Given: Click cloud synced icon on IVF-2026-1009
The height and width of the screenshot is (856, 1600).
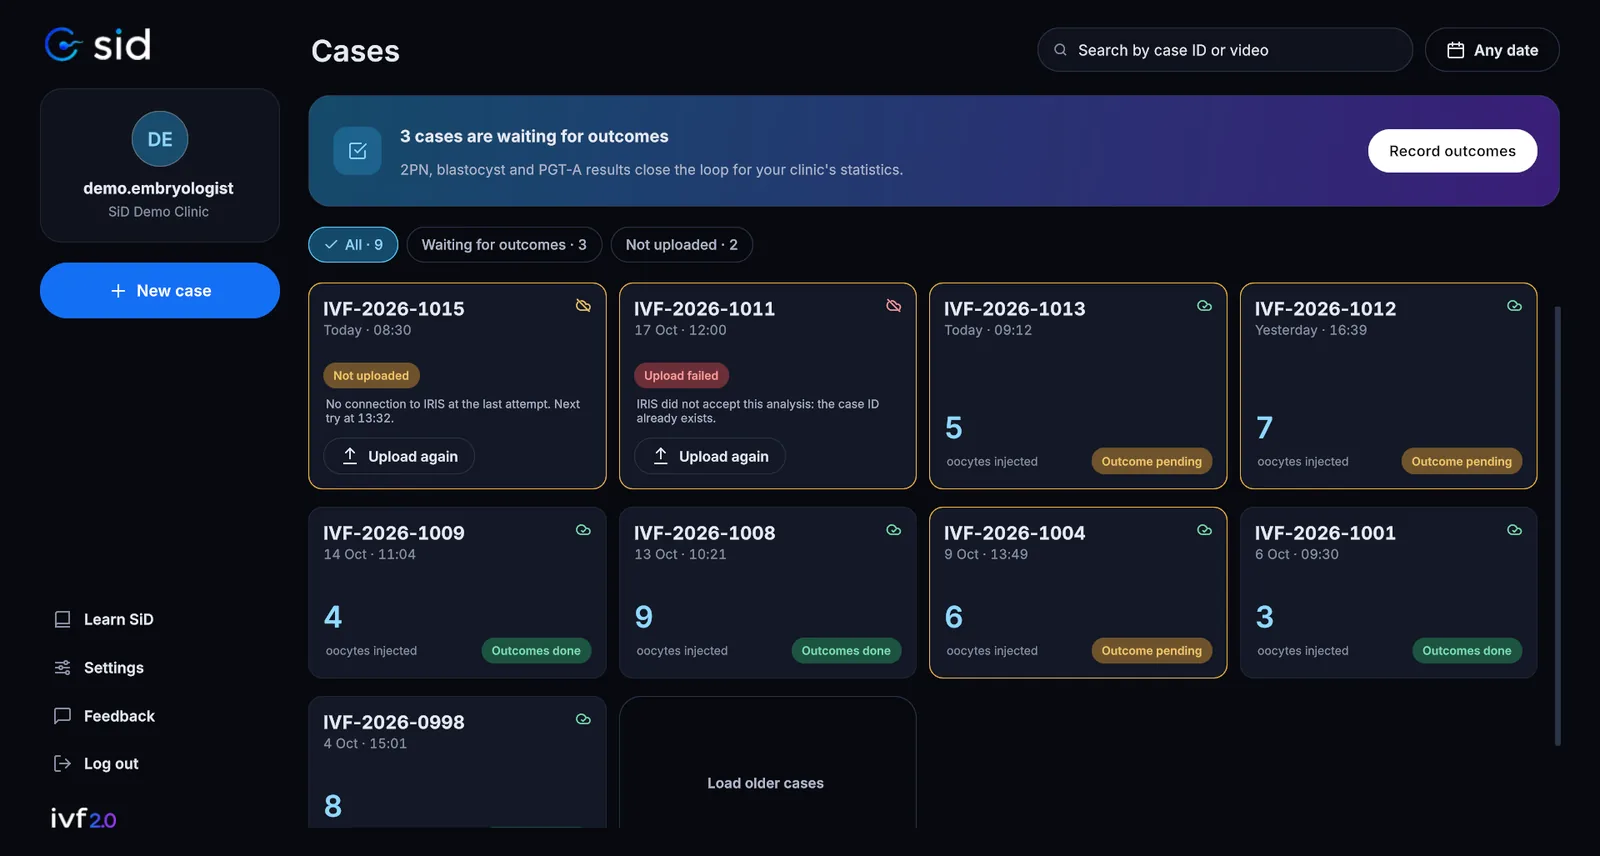Looking at the screenshot, I should point(583,530).
